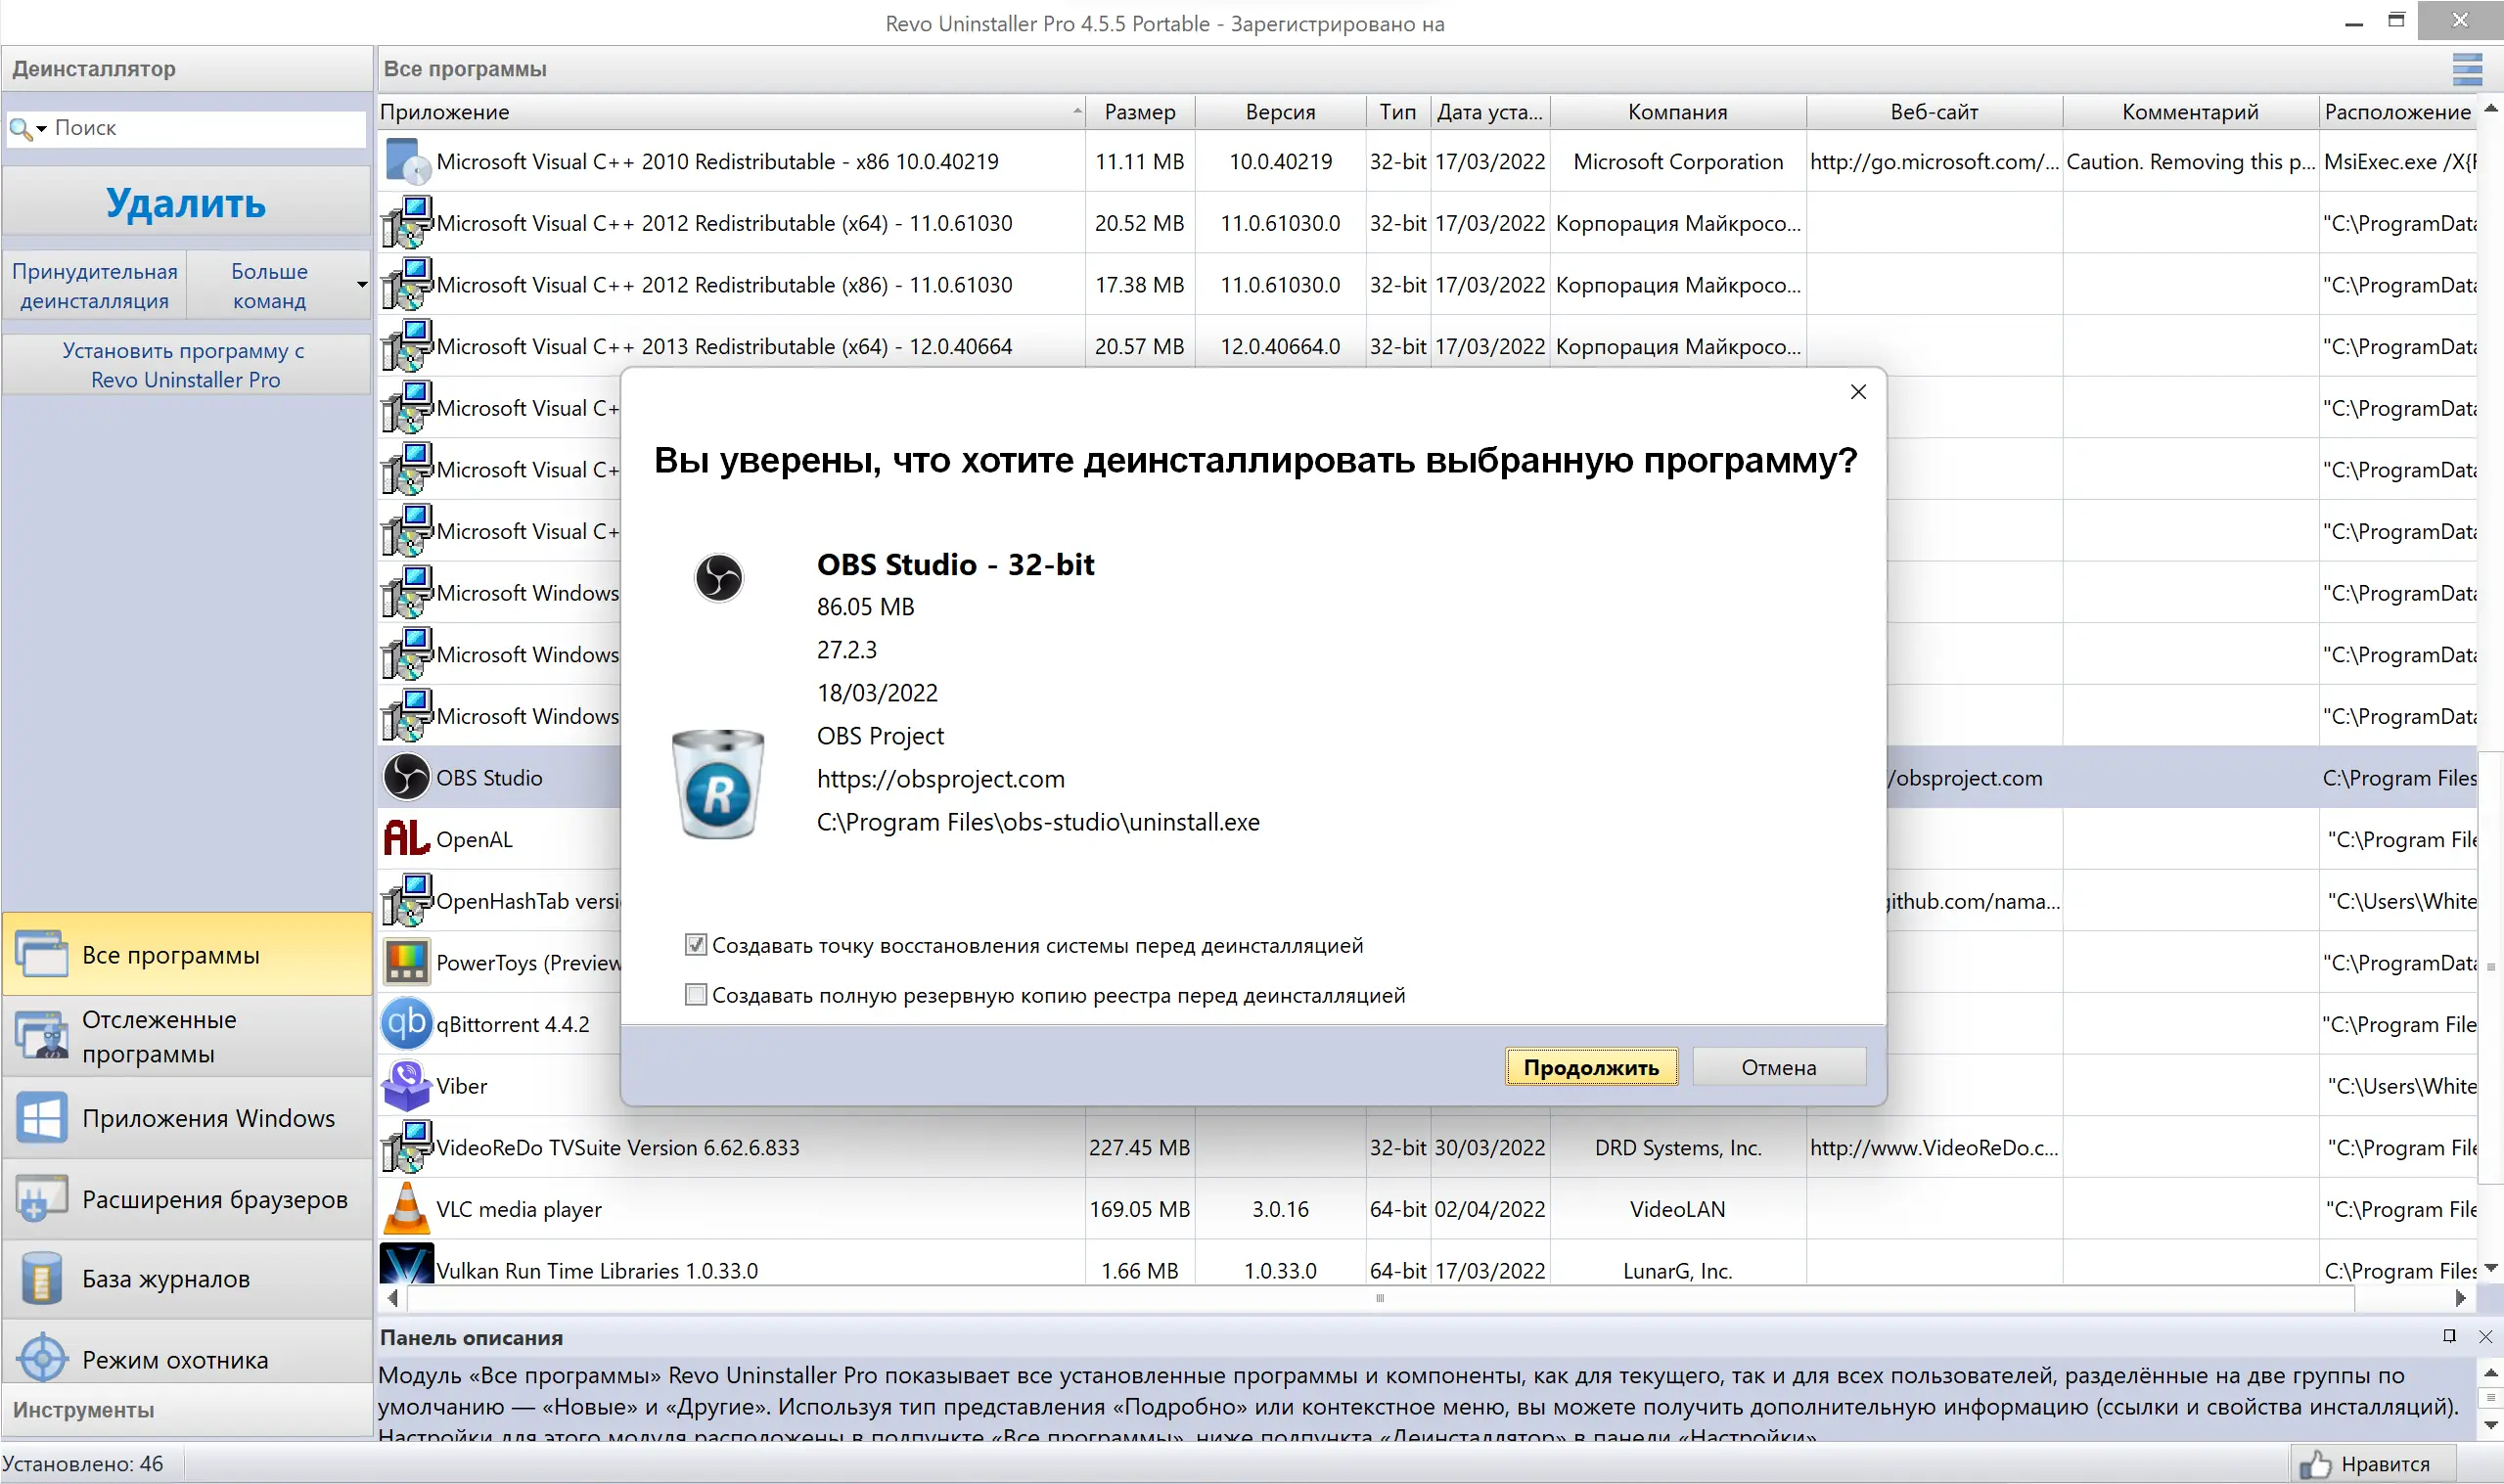Open the Hunter Mode crosshair icon
The image size is (2504, 1484).
(42, 1358)
